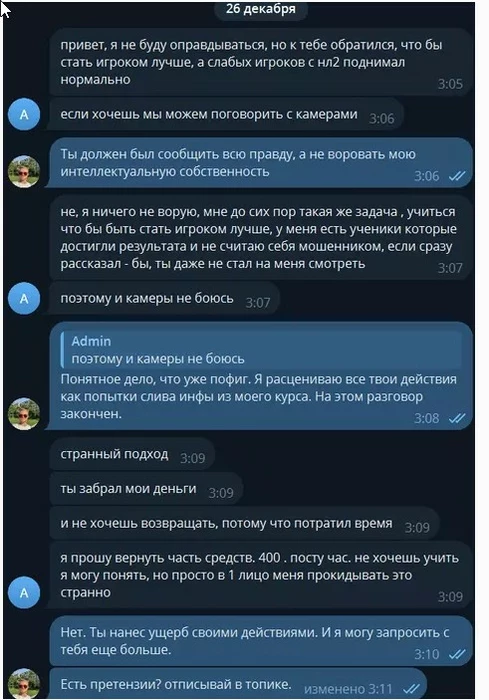Click the message starting 'привет, я не буду оправдываться'
This screenshot has width=489, height=700.
pos(261,62)
